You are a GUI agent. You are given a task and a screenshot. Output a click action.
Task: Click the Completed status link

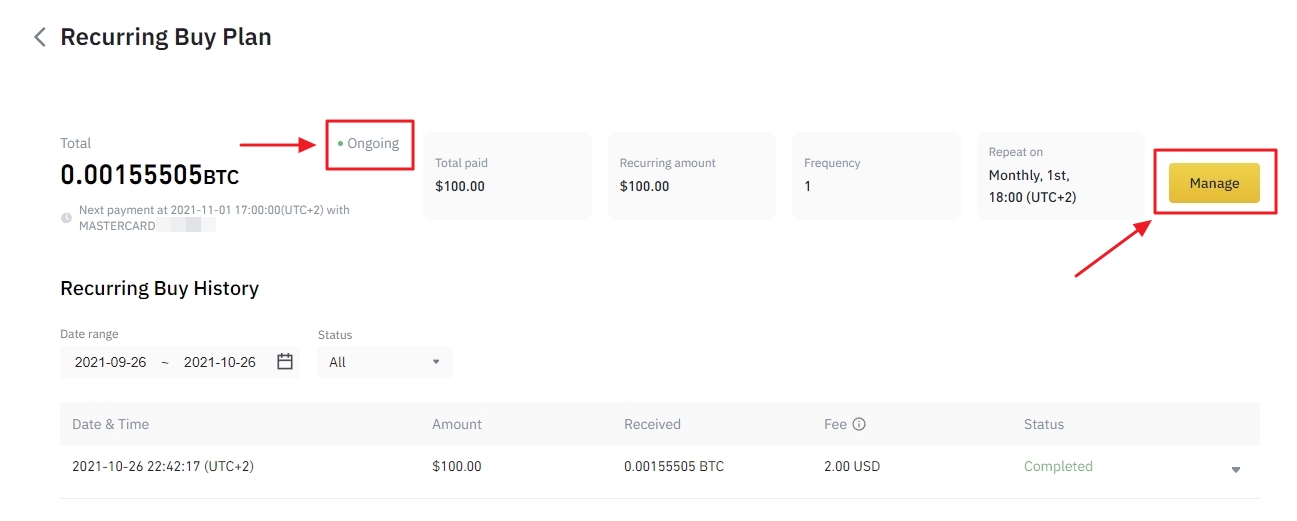tap(1058, 466)
